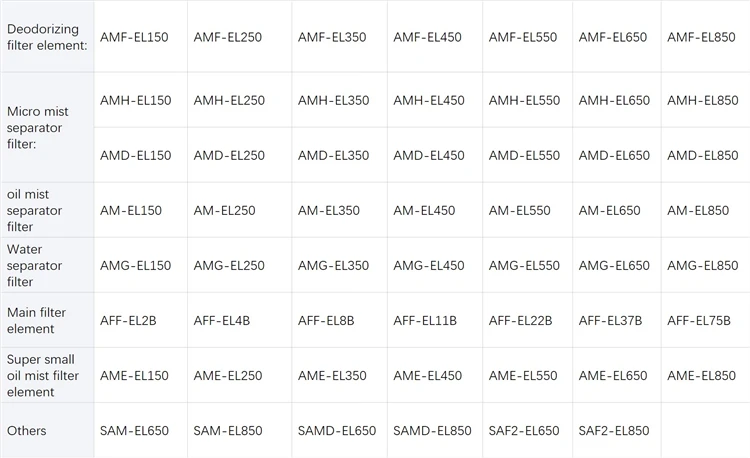The width and height of the screenshot is (750, 458).
Task: Click the AMH-EL350 table cell
Action: point(333,100)
